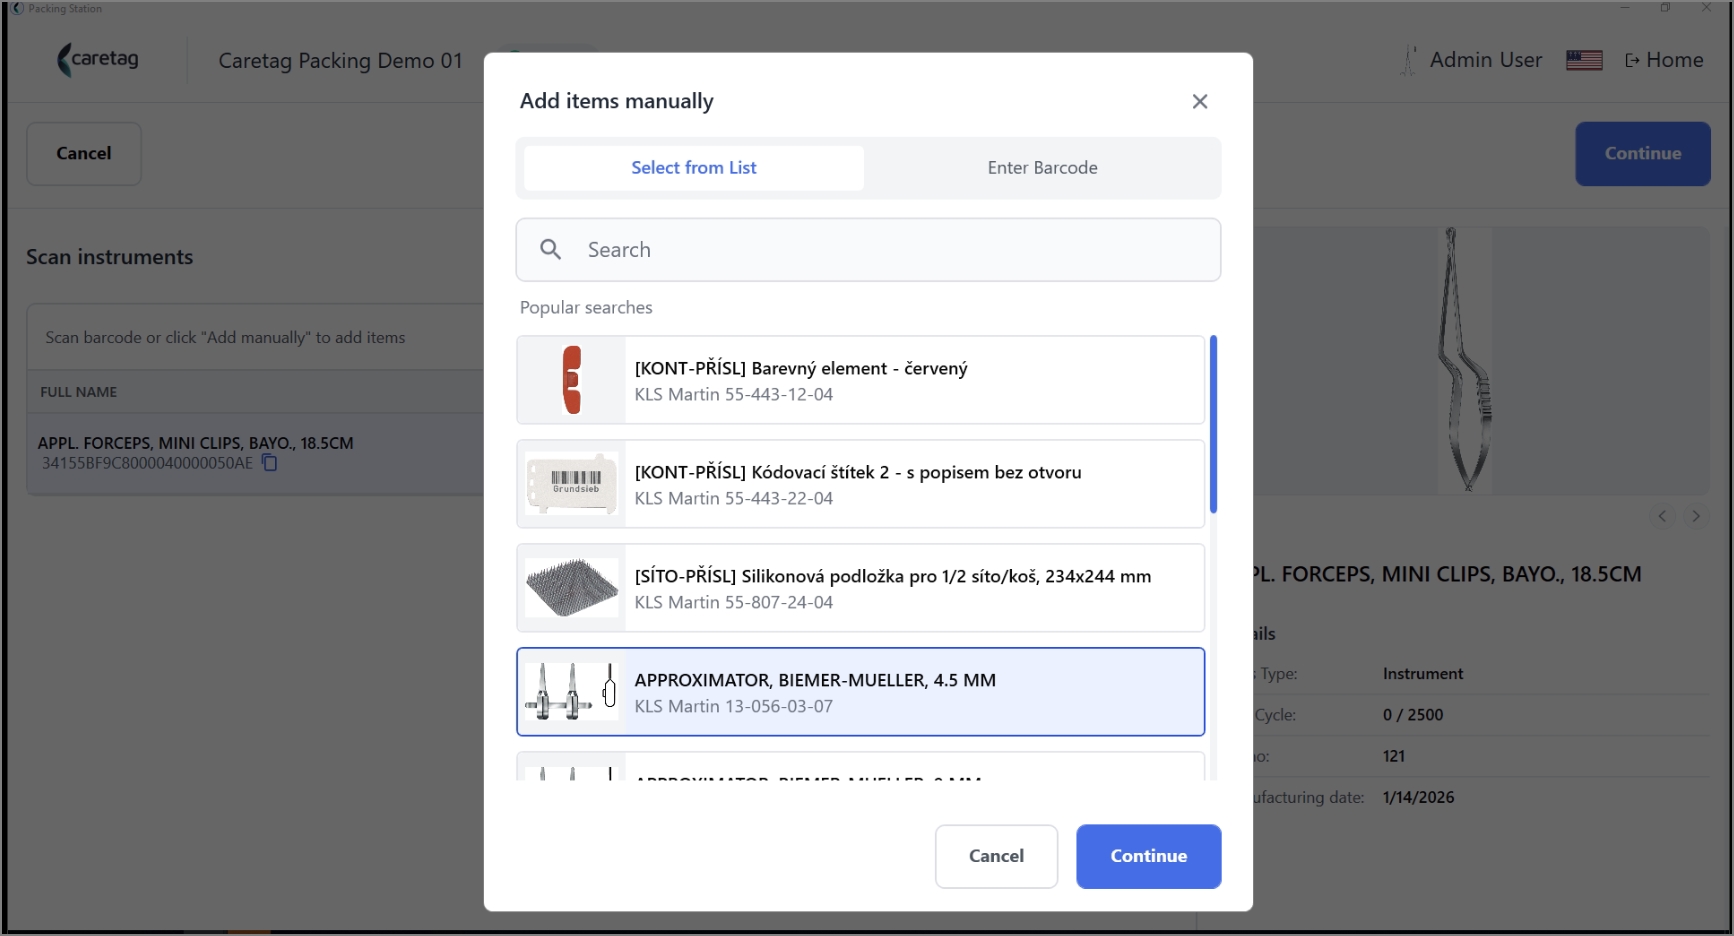Click the top-right Continue button behind the dialog
1734x936 pixels.
(x=1643, y=153)
